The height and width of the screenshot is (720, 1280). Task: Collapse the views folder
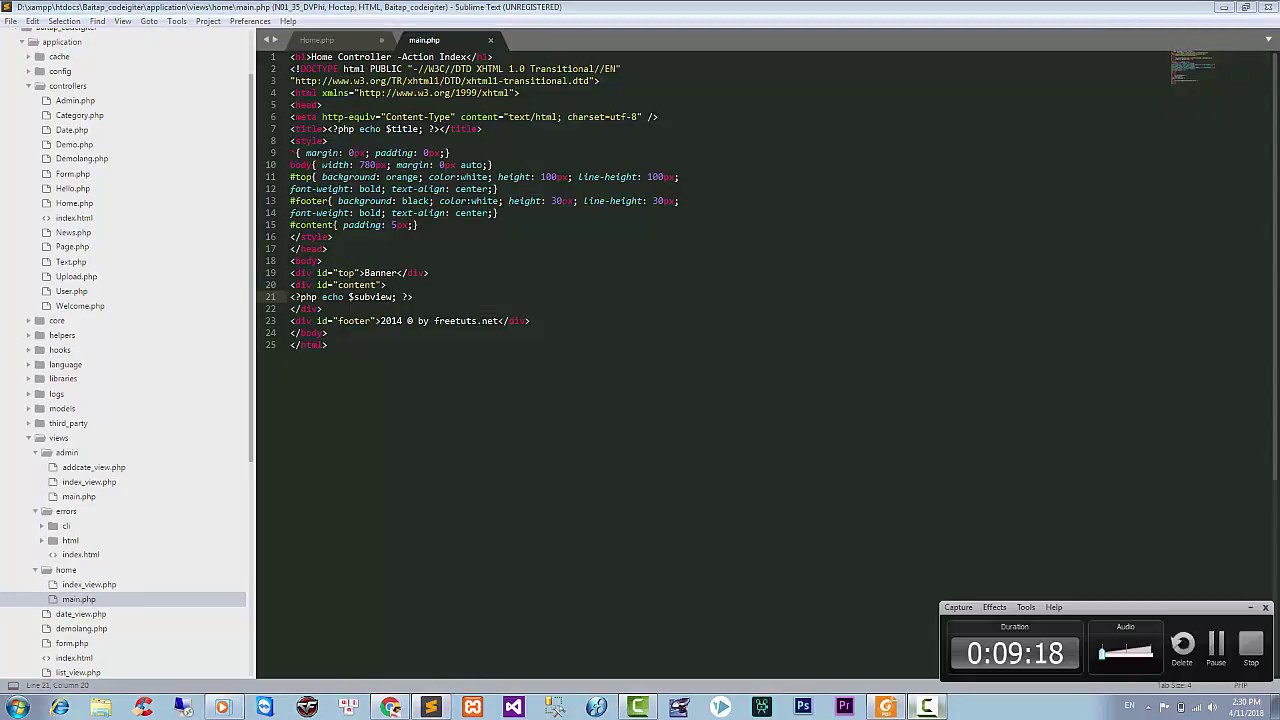pyautogui.click(x=28, y=438)
